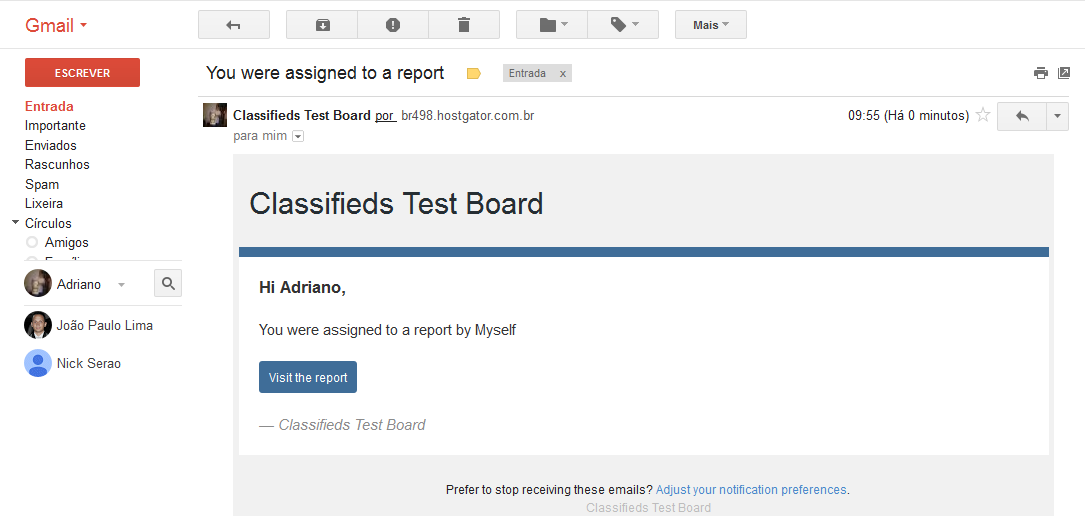1085x529 pixels.
Task: Archive this email
Action: tap(322, 25)
